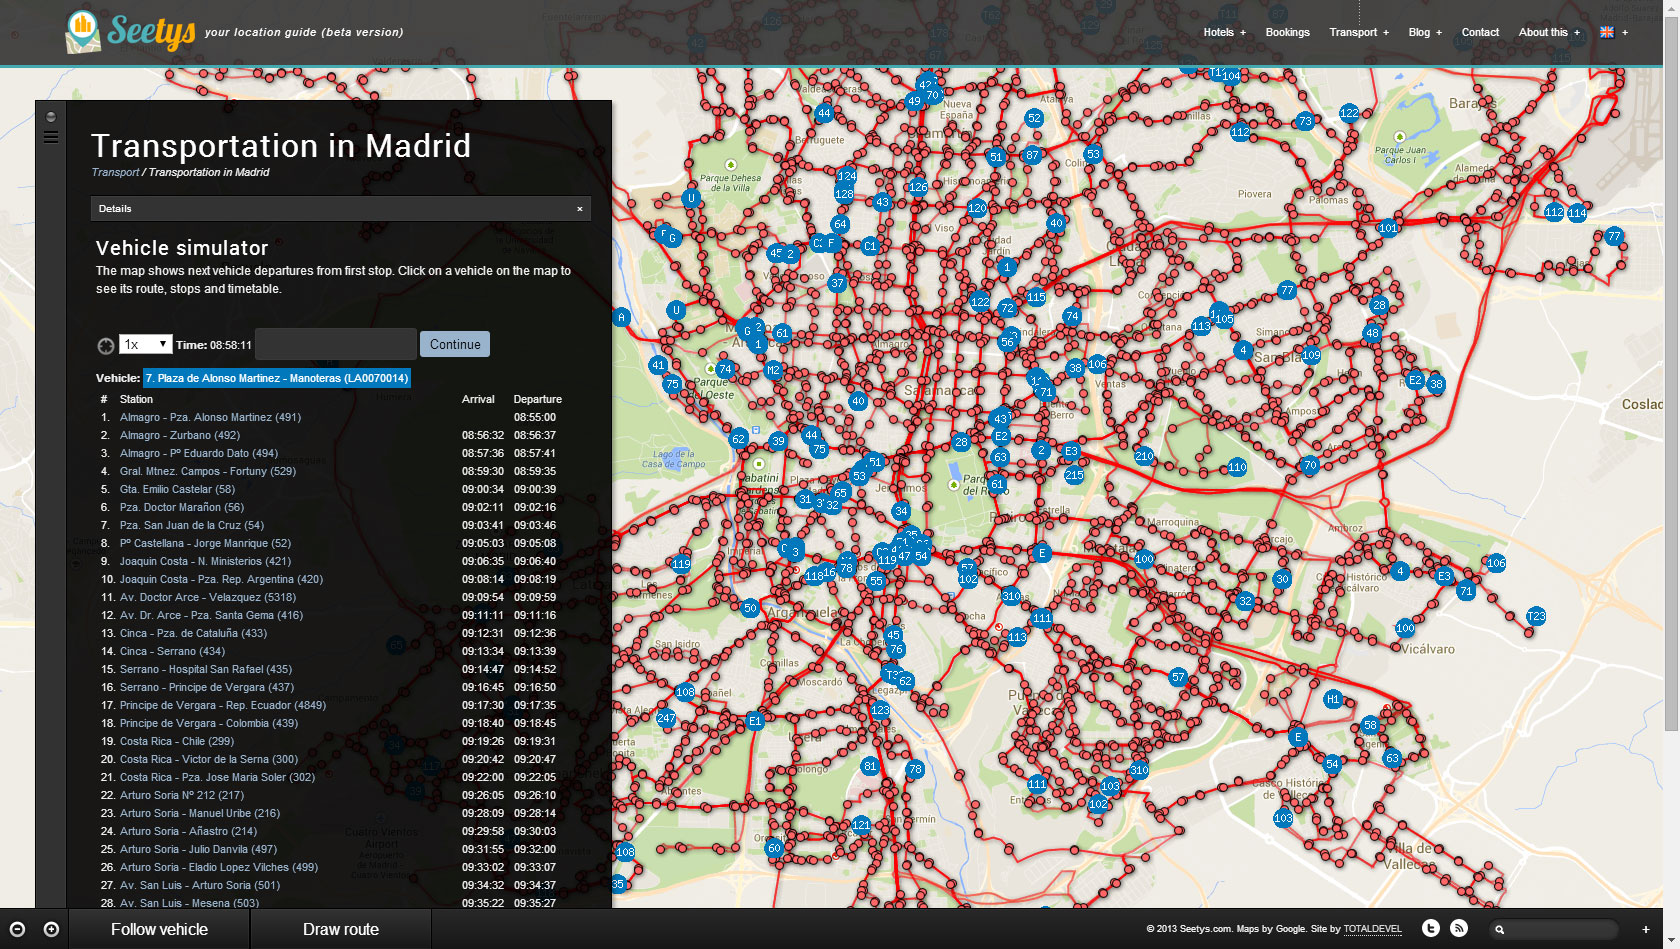Screen dimensions: 1680x949
Task: Click the magnifier icon in the footer search
Action: click(1499, 929)
